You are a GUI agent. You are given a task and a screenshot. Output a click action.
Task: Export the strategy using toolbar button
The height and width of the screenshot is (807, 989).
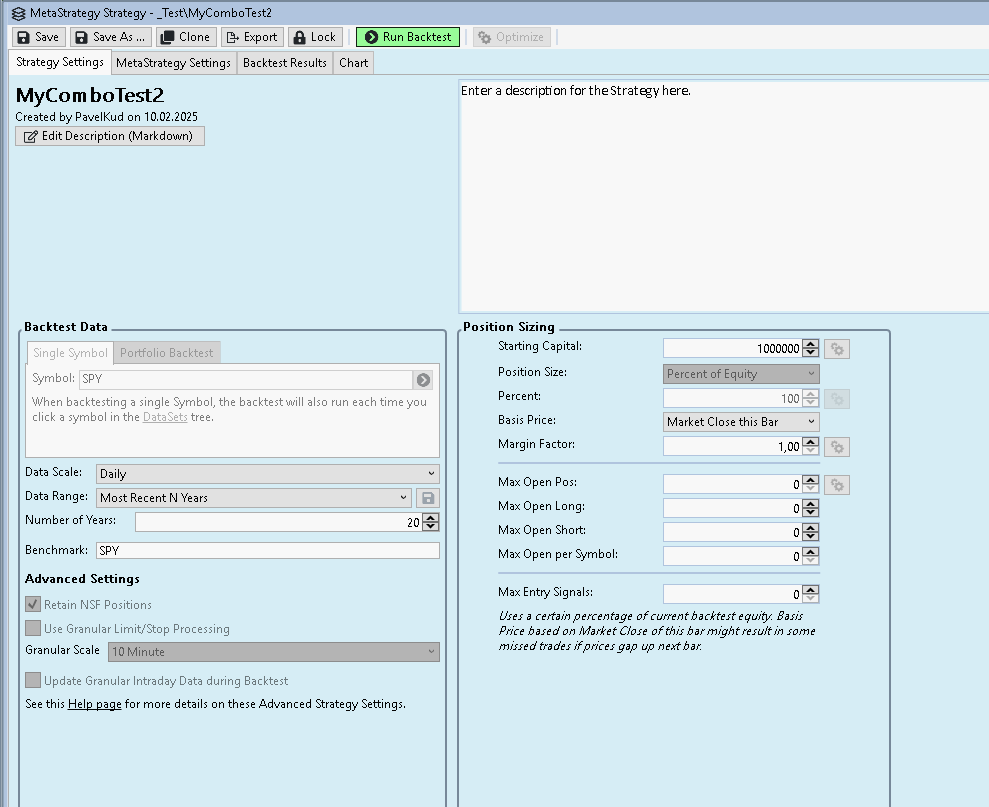[x=251, y=37]
